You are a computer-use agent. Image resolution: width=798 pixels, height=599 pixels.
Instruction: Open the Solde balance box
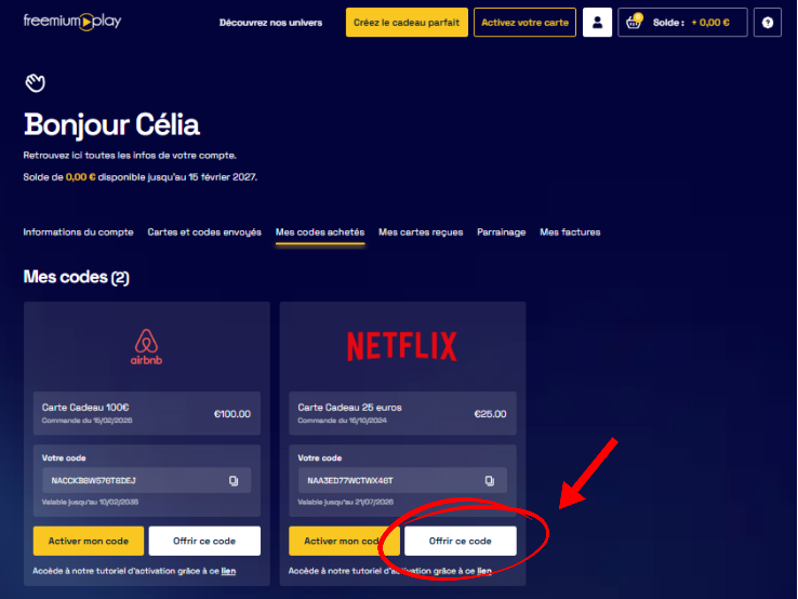[x=682, y=22]
